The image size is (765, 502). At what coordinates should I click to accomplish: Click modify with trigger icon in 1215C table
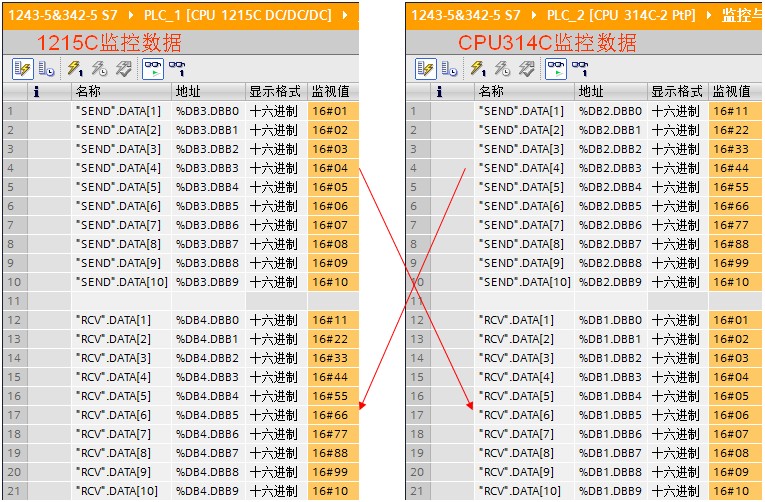tap(100, 69)
